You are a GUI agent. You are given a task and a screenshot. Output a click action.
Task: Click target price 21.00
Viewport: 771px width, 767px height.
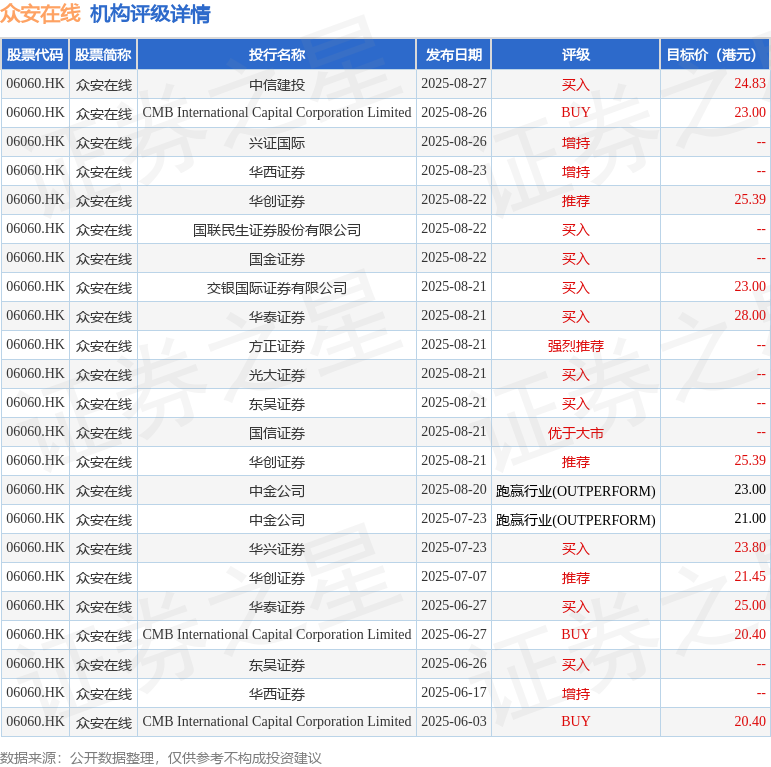click(750, 519)
